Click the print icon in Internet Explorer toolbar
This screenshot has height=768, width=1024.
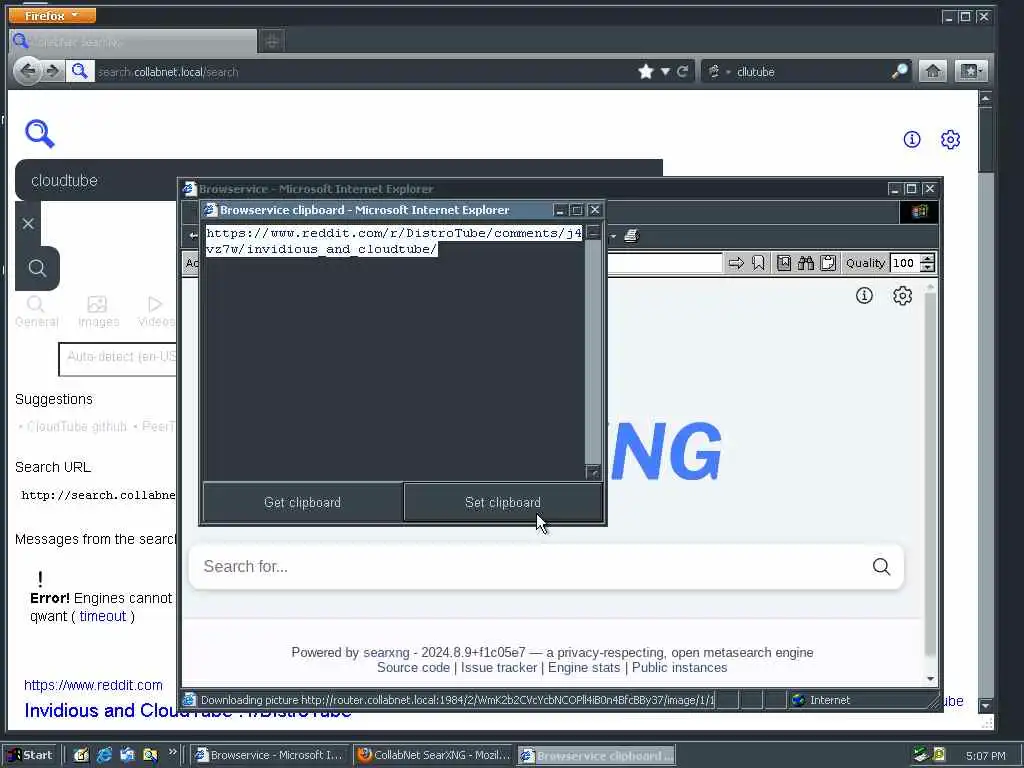(x=631, y=236)
